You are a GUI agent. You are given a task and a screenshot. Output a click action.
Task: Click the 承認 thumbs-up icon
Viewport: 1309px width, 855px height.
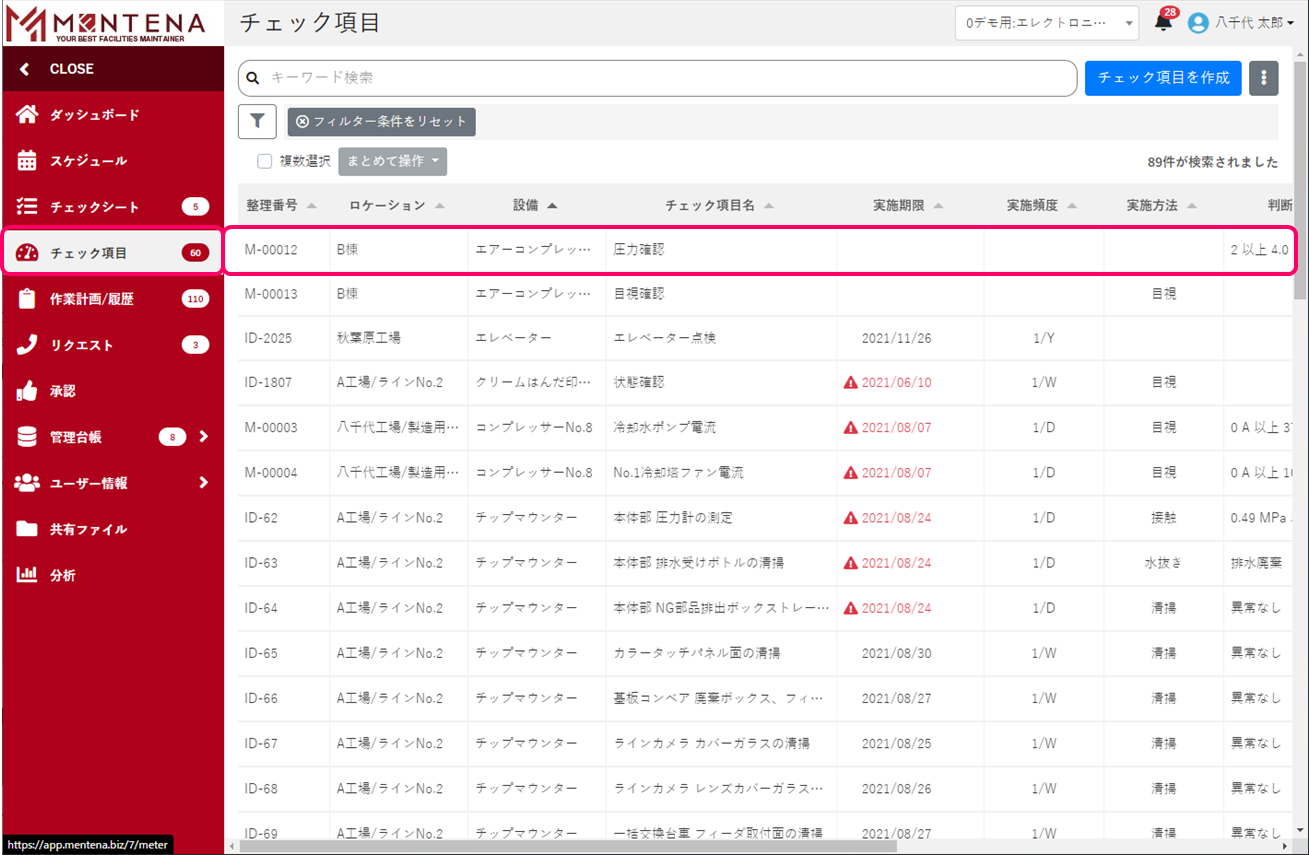27,391
